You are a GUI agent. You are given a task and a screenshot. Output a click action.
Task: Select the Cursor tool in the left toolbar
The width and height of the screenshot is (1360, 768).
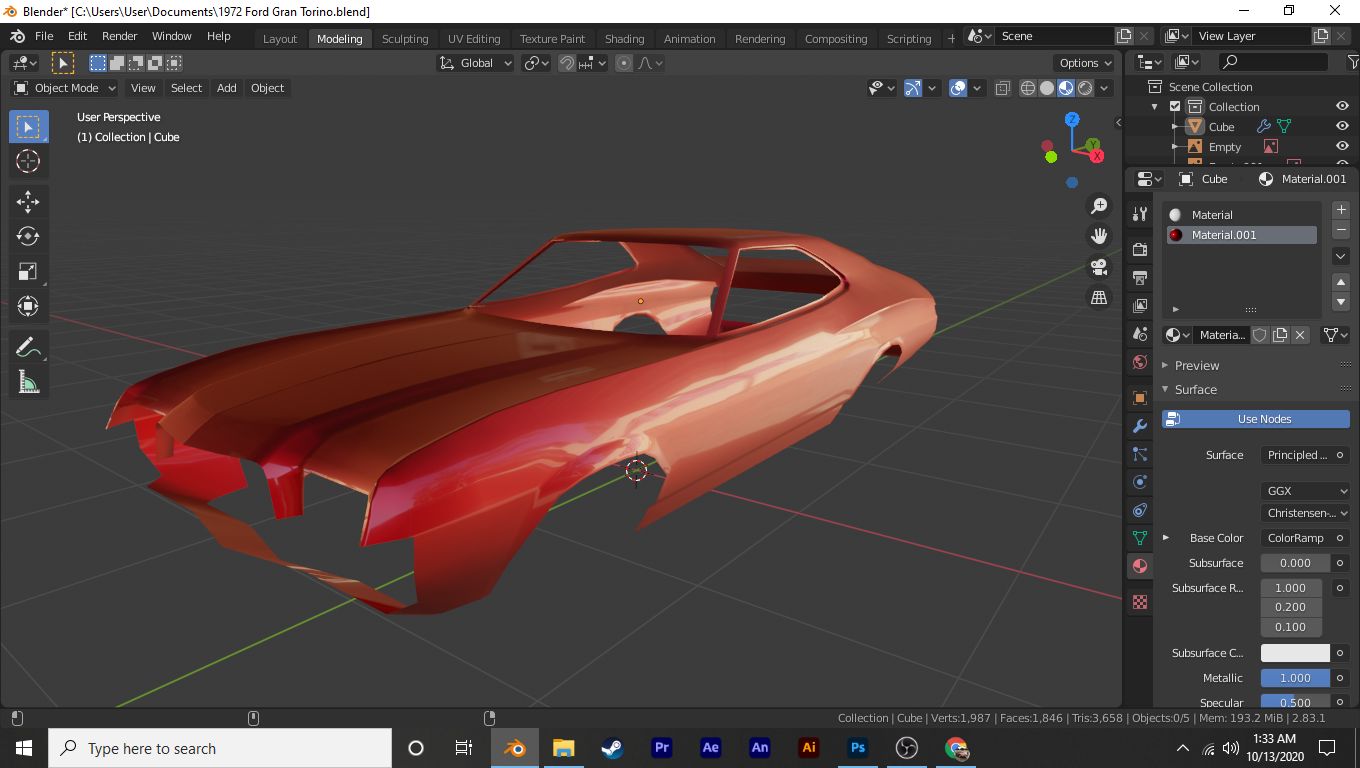click(28, 162)
